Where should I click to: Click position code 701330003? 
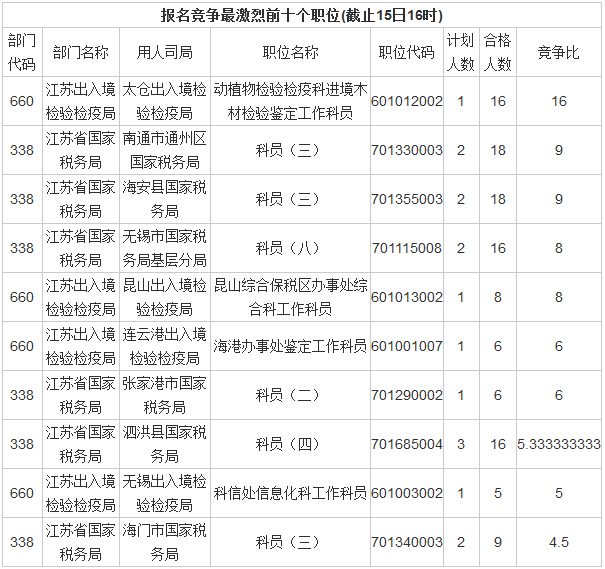pyautogui.click(x=407, y=150)
